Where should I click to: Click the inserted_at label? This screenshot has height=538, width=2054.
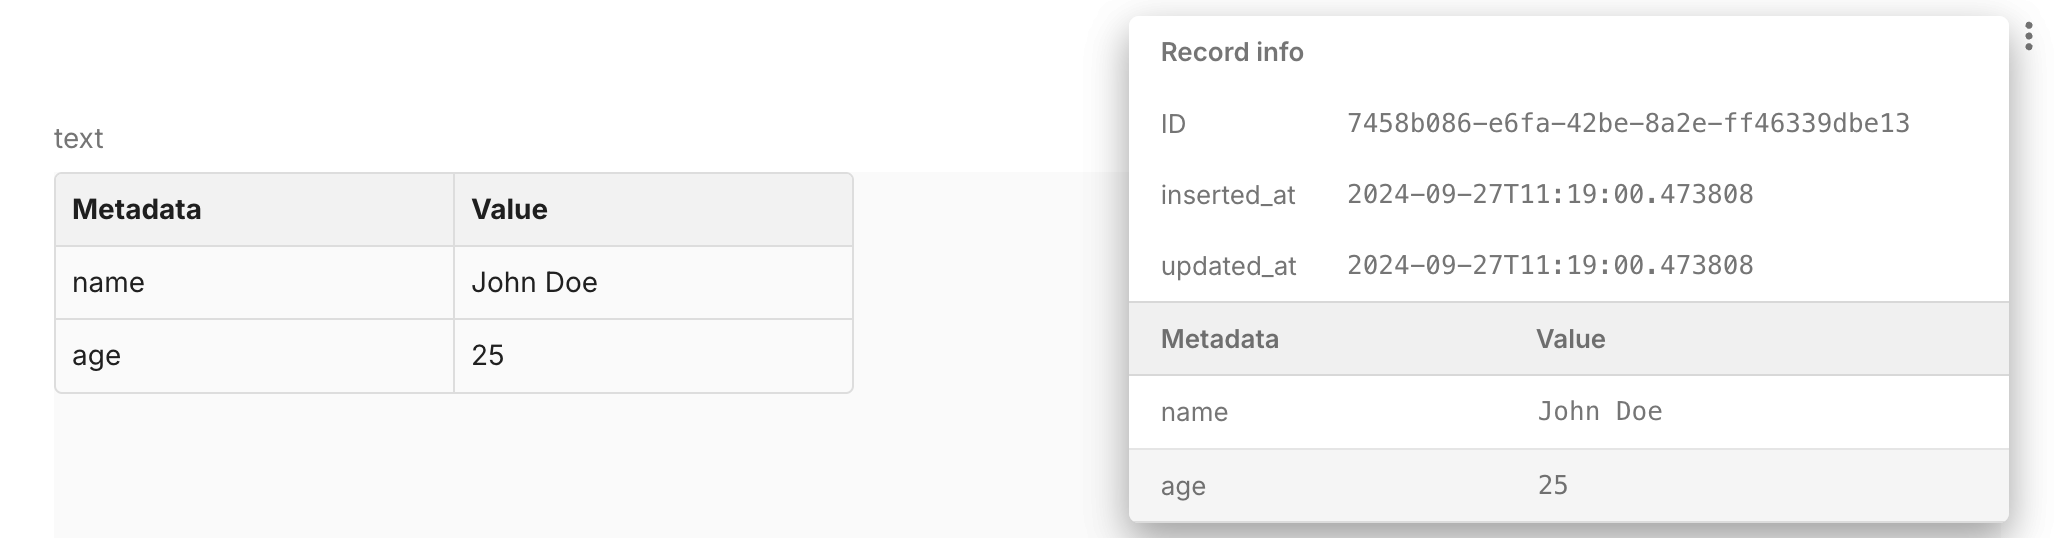point(1228,195)
